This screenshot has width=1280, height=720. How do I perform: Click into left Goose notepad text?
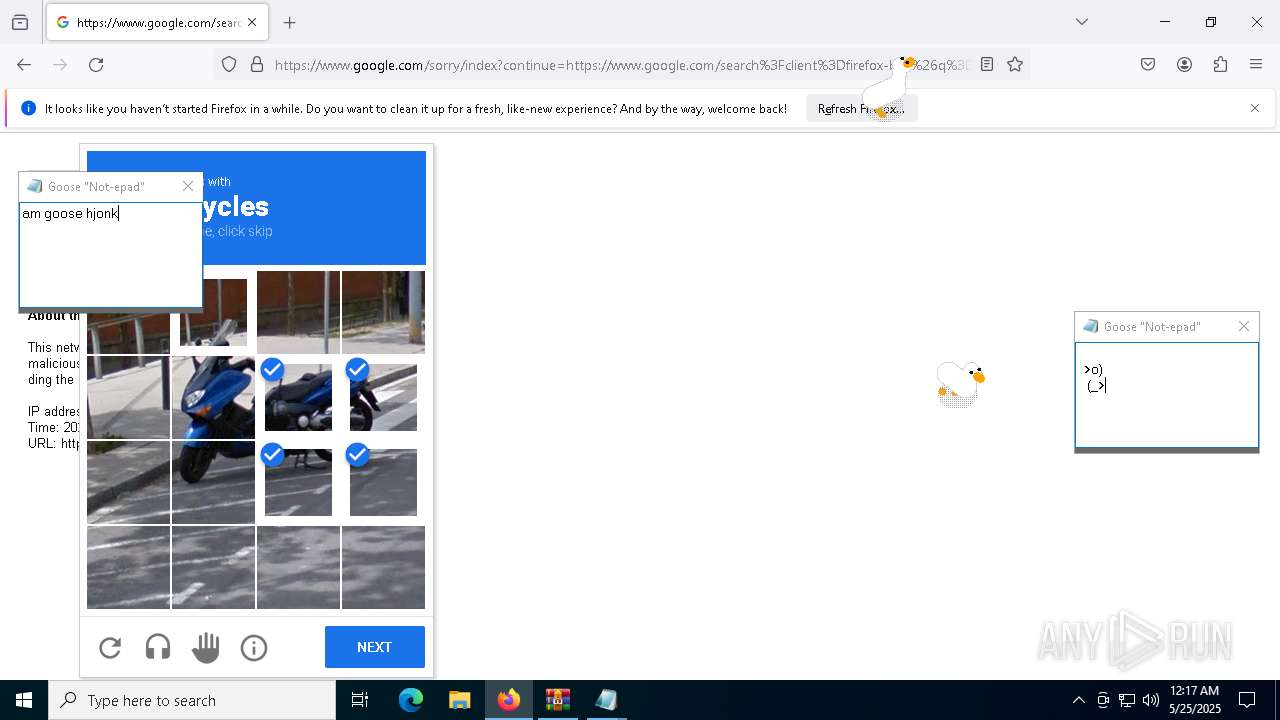click(110, 255)
